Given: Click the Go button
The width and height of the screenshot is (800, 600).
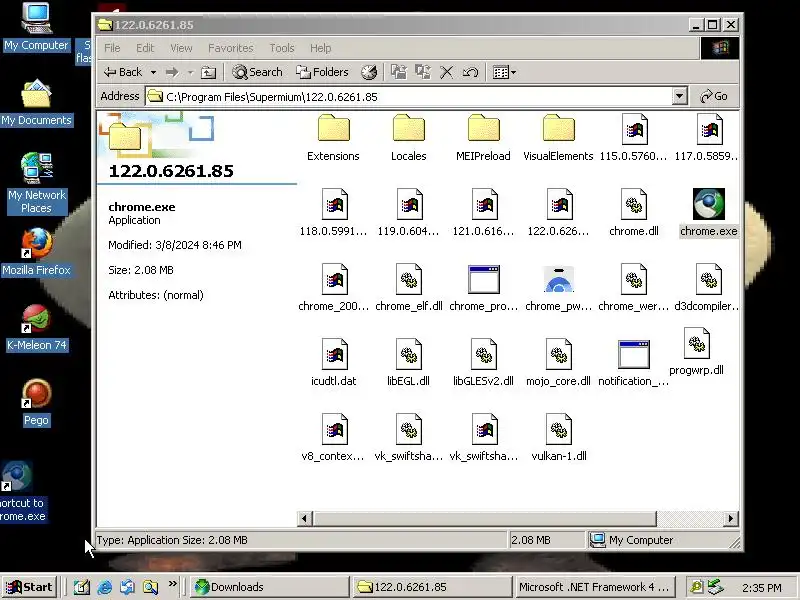Looking at the screenshot, I should pos(714,96).
